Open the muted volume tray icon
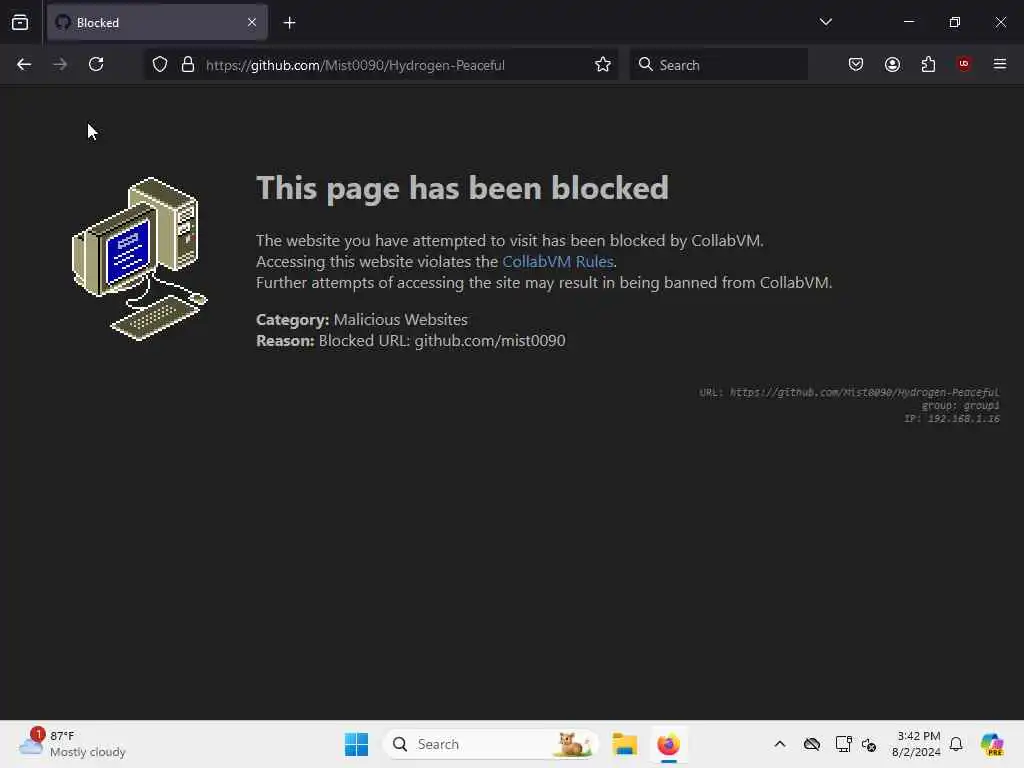The width and height of the screenshot is (1024, 768). [x=869, y=744]
